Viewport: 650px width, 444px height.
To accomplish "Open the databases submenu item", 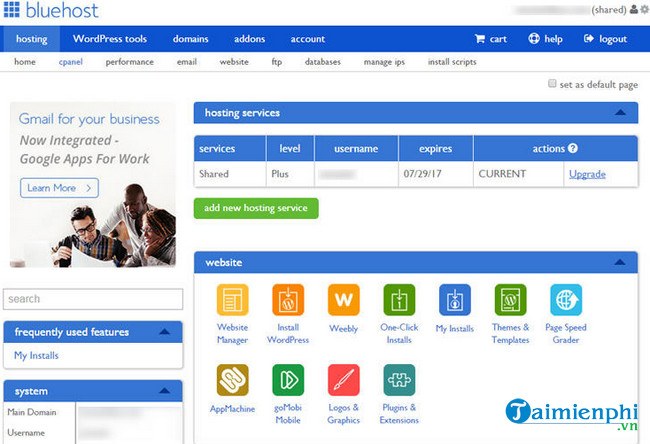I will click(x=323, y=62).
